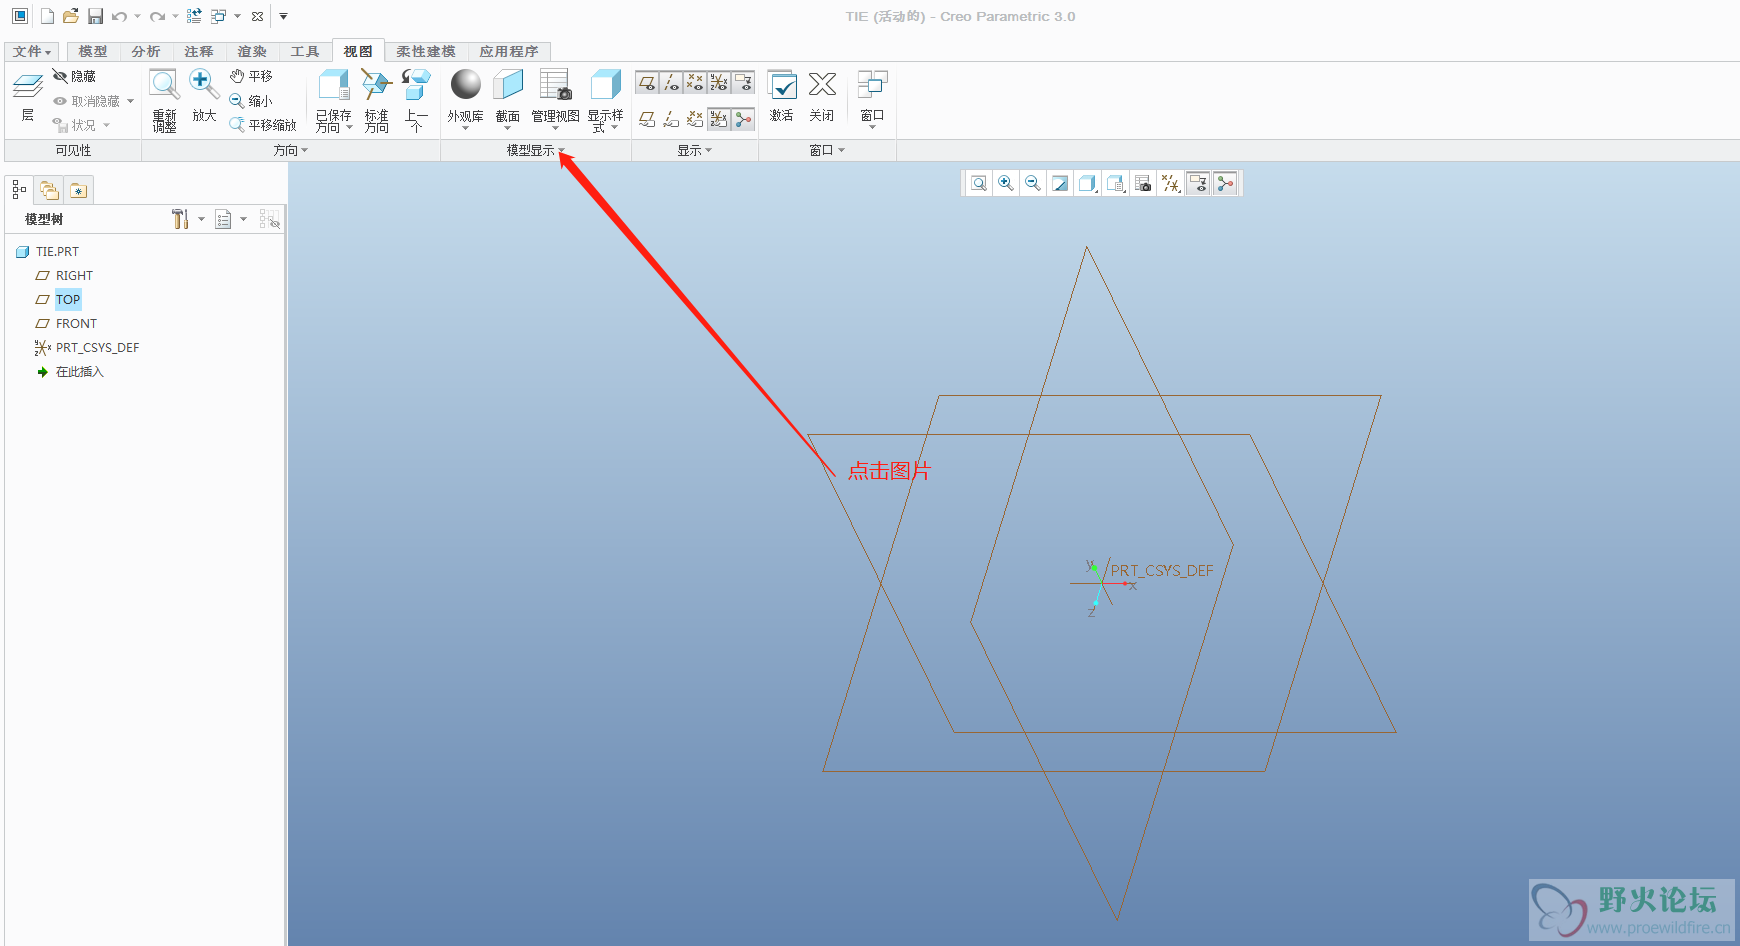The height and width of the screenshot is (946, 1740).
Task: Select the Pan Zoom (平移缩放) tool
Action: [x=263, y=125]
